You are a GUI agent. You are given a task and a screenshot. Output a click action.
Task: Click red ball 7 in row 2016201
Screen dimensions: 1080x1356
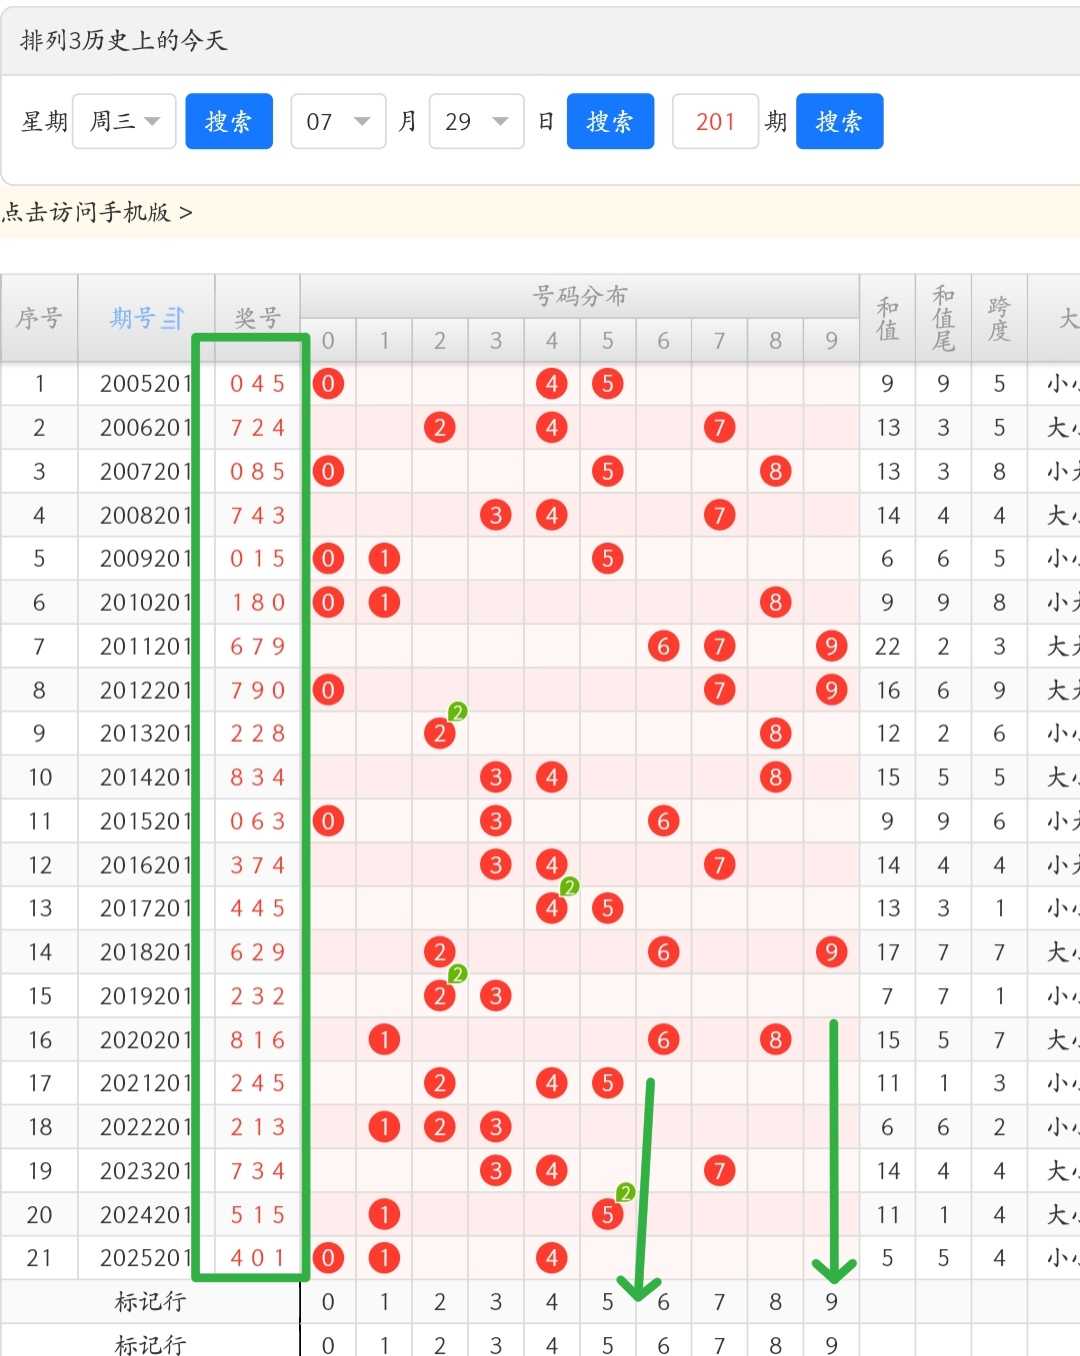point(719,865)
